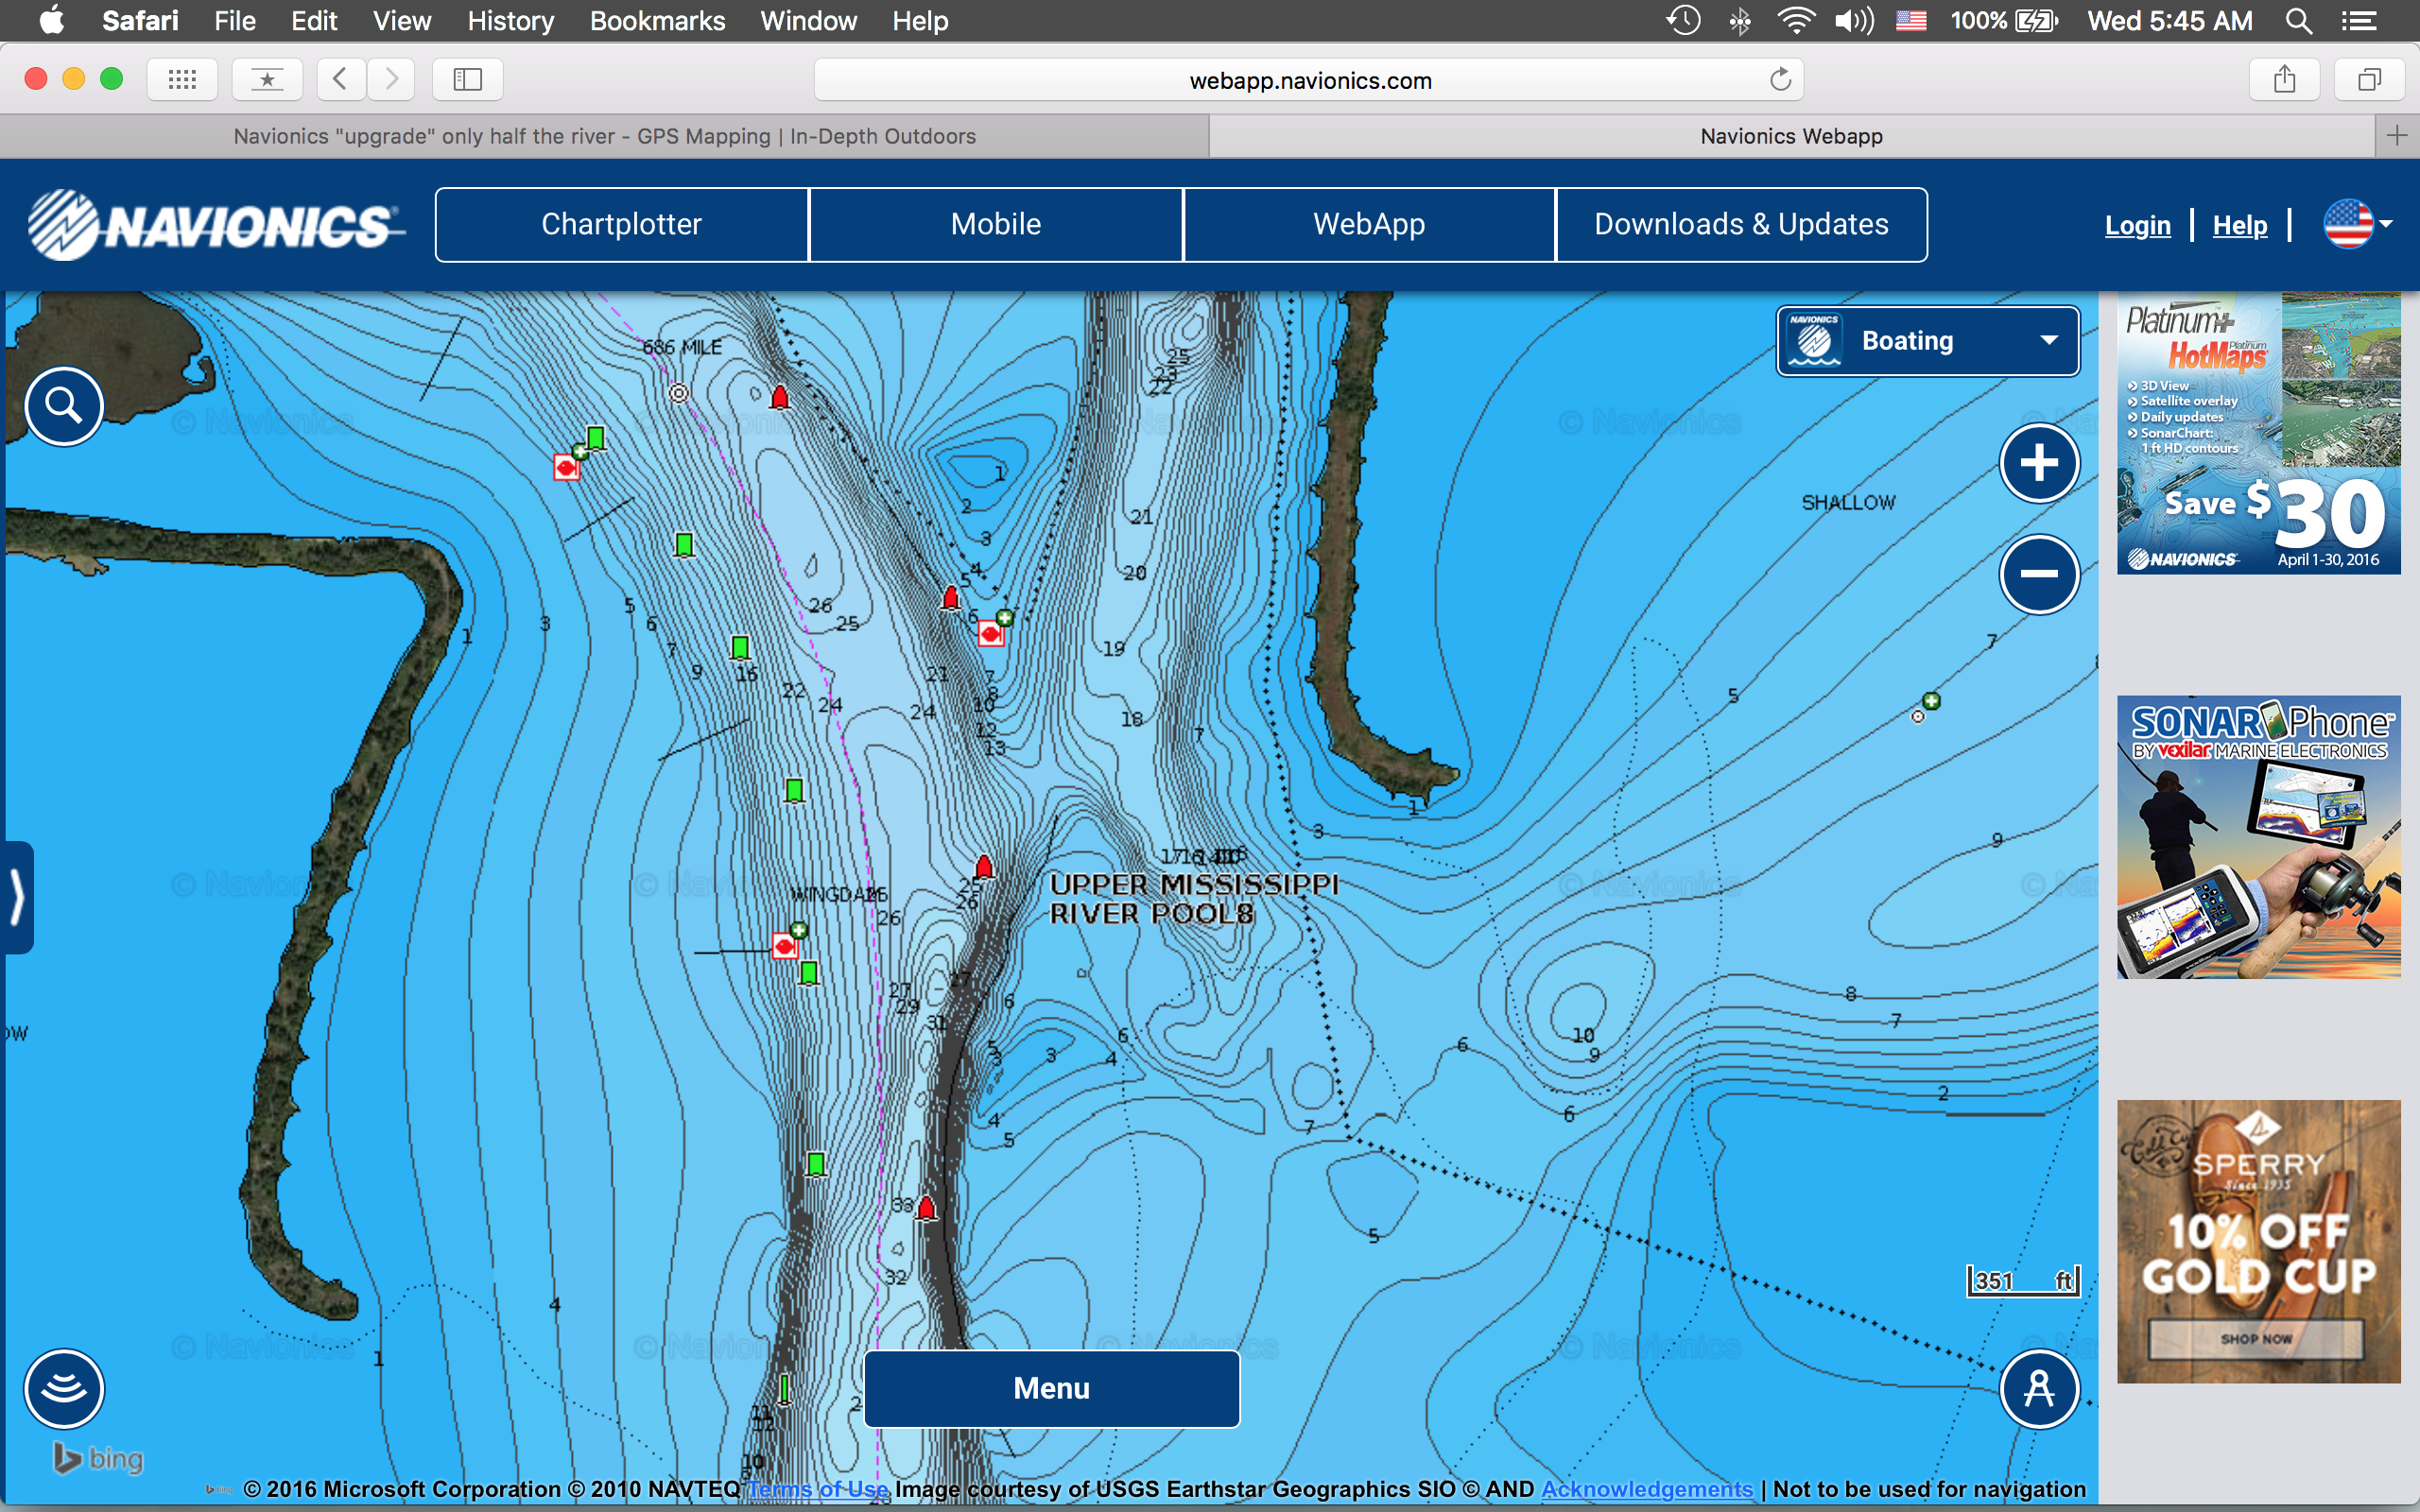2420x1512 pixels.
Task: Open the Platinum+ HotMaps Save $30 ad
Action: pyautogui.click(x=2258, y=433)
